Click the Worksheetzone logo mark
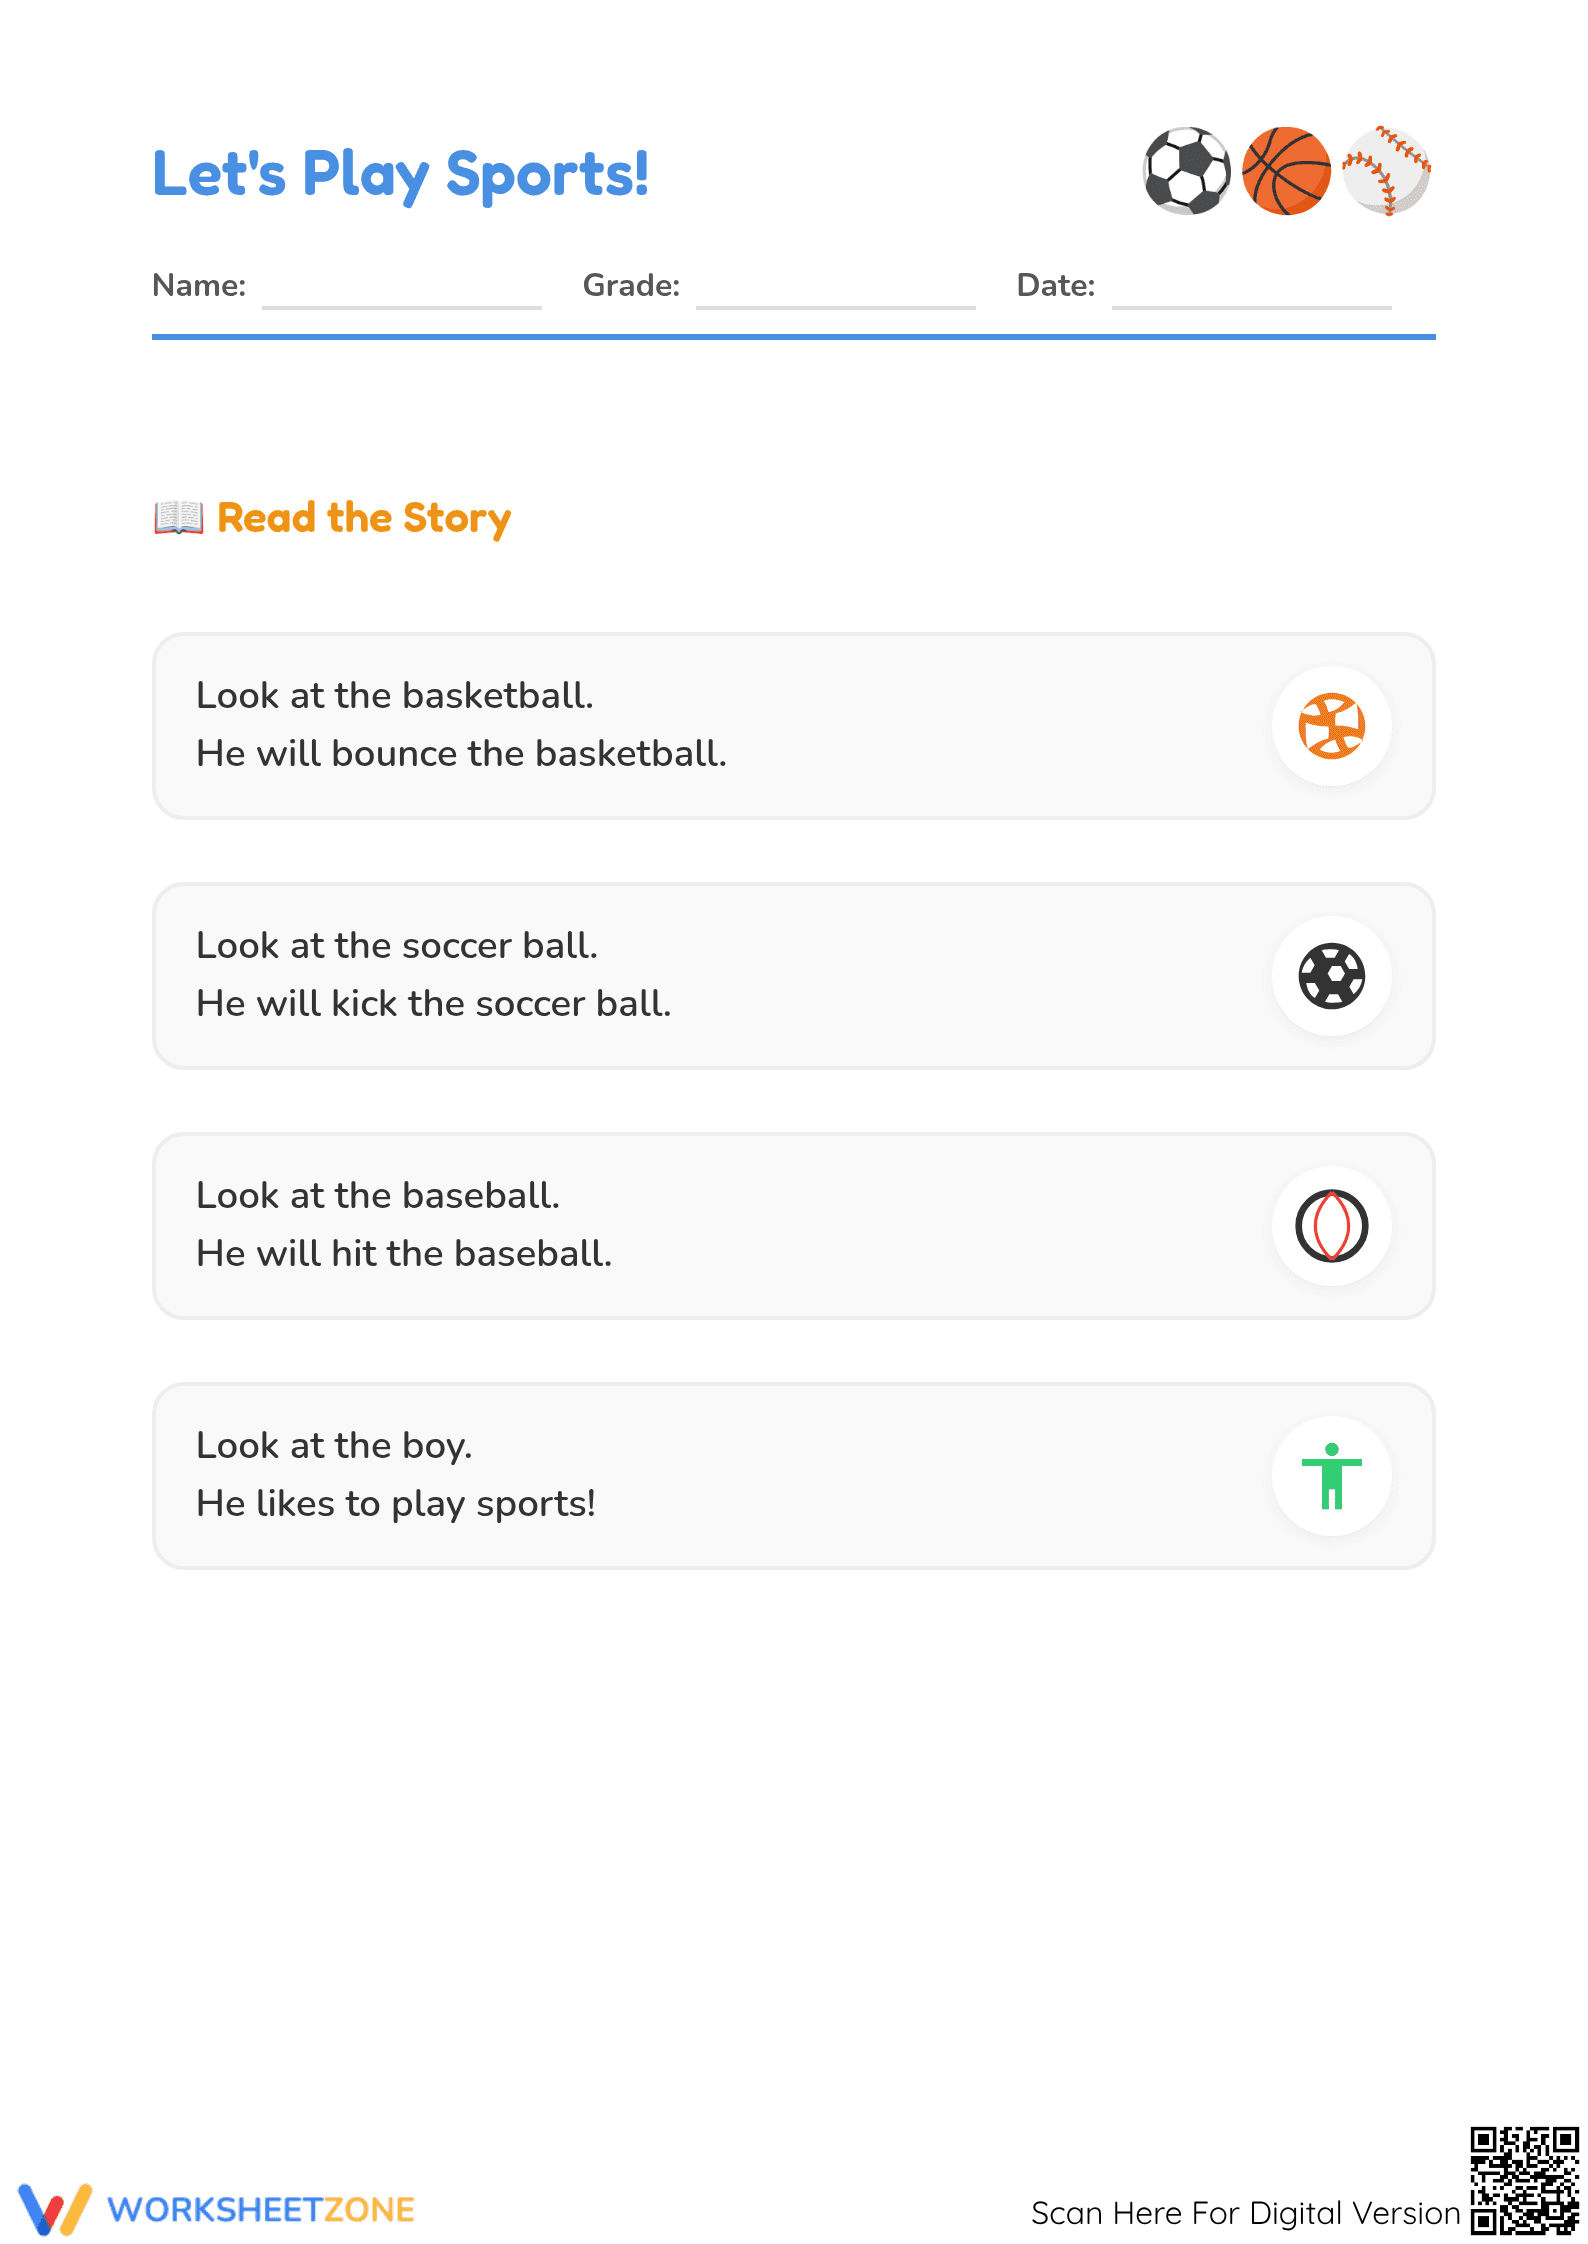The image size is (1588, 2244). [x=55, y=2209]
